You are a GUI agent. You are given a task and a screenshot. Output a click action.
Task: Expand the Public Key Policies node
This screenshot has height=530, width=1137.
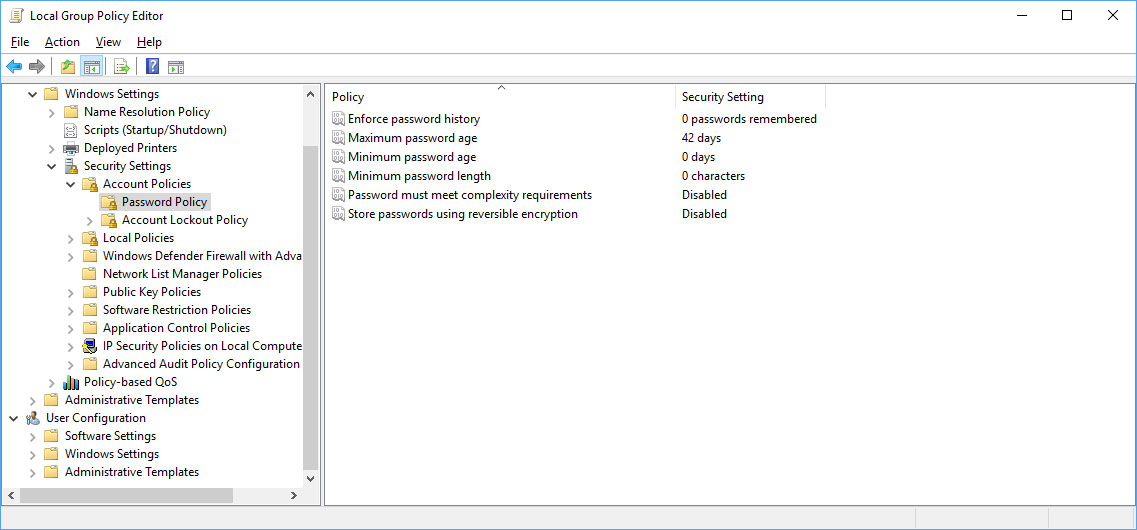[x=70, y=292]
